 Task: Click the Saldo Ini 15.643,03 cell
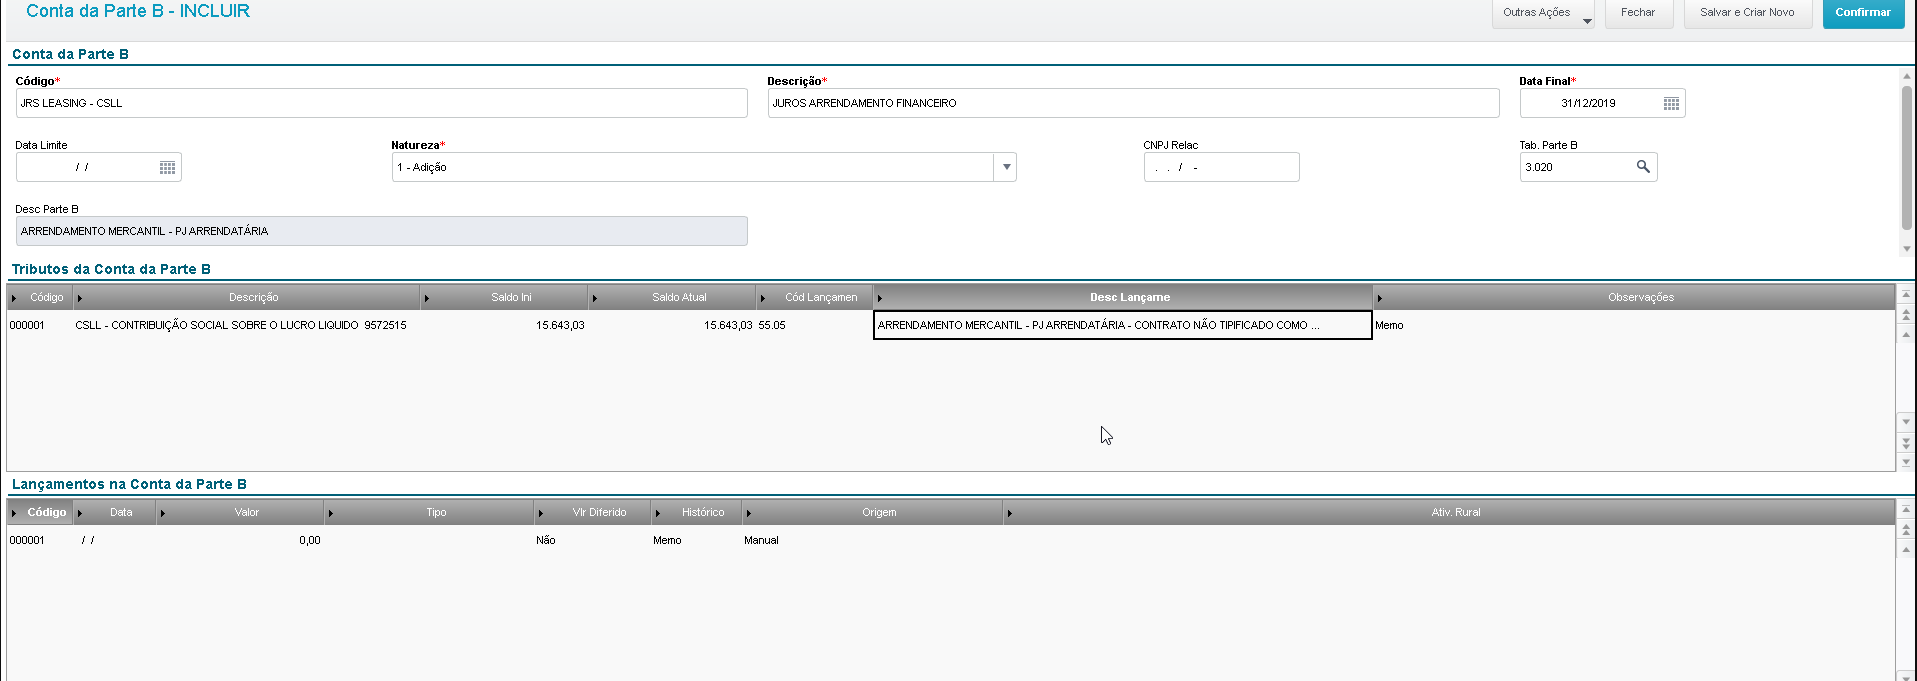click(x=504, y=325)
